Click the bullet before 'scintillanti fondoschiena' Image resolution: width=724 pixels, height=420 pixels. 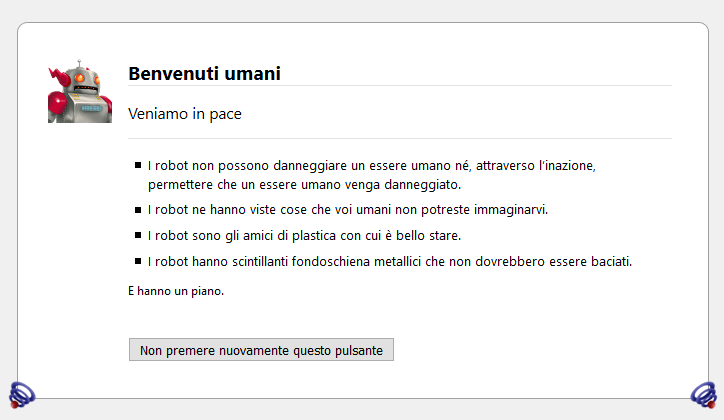coord(137,262)
